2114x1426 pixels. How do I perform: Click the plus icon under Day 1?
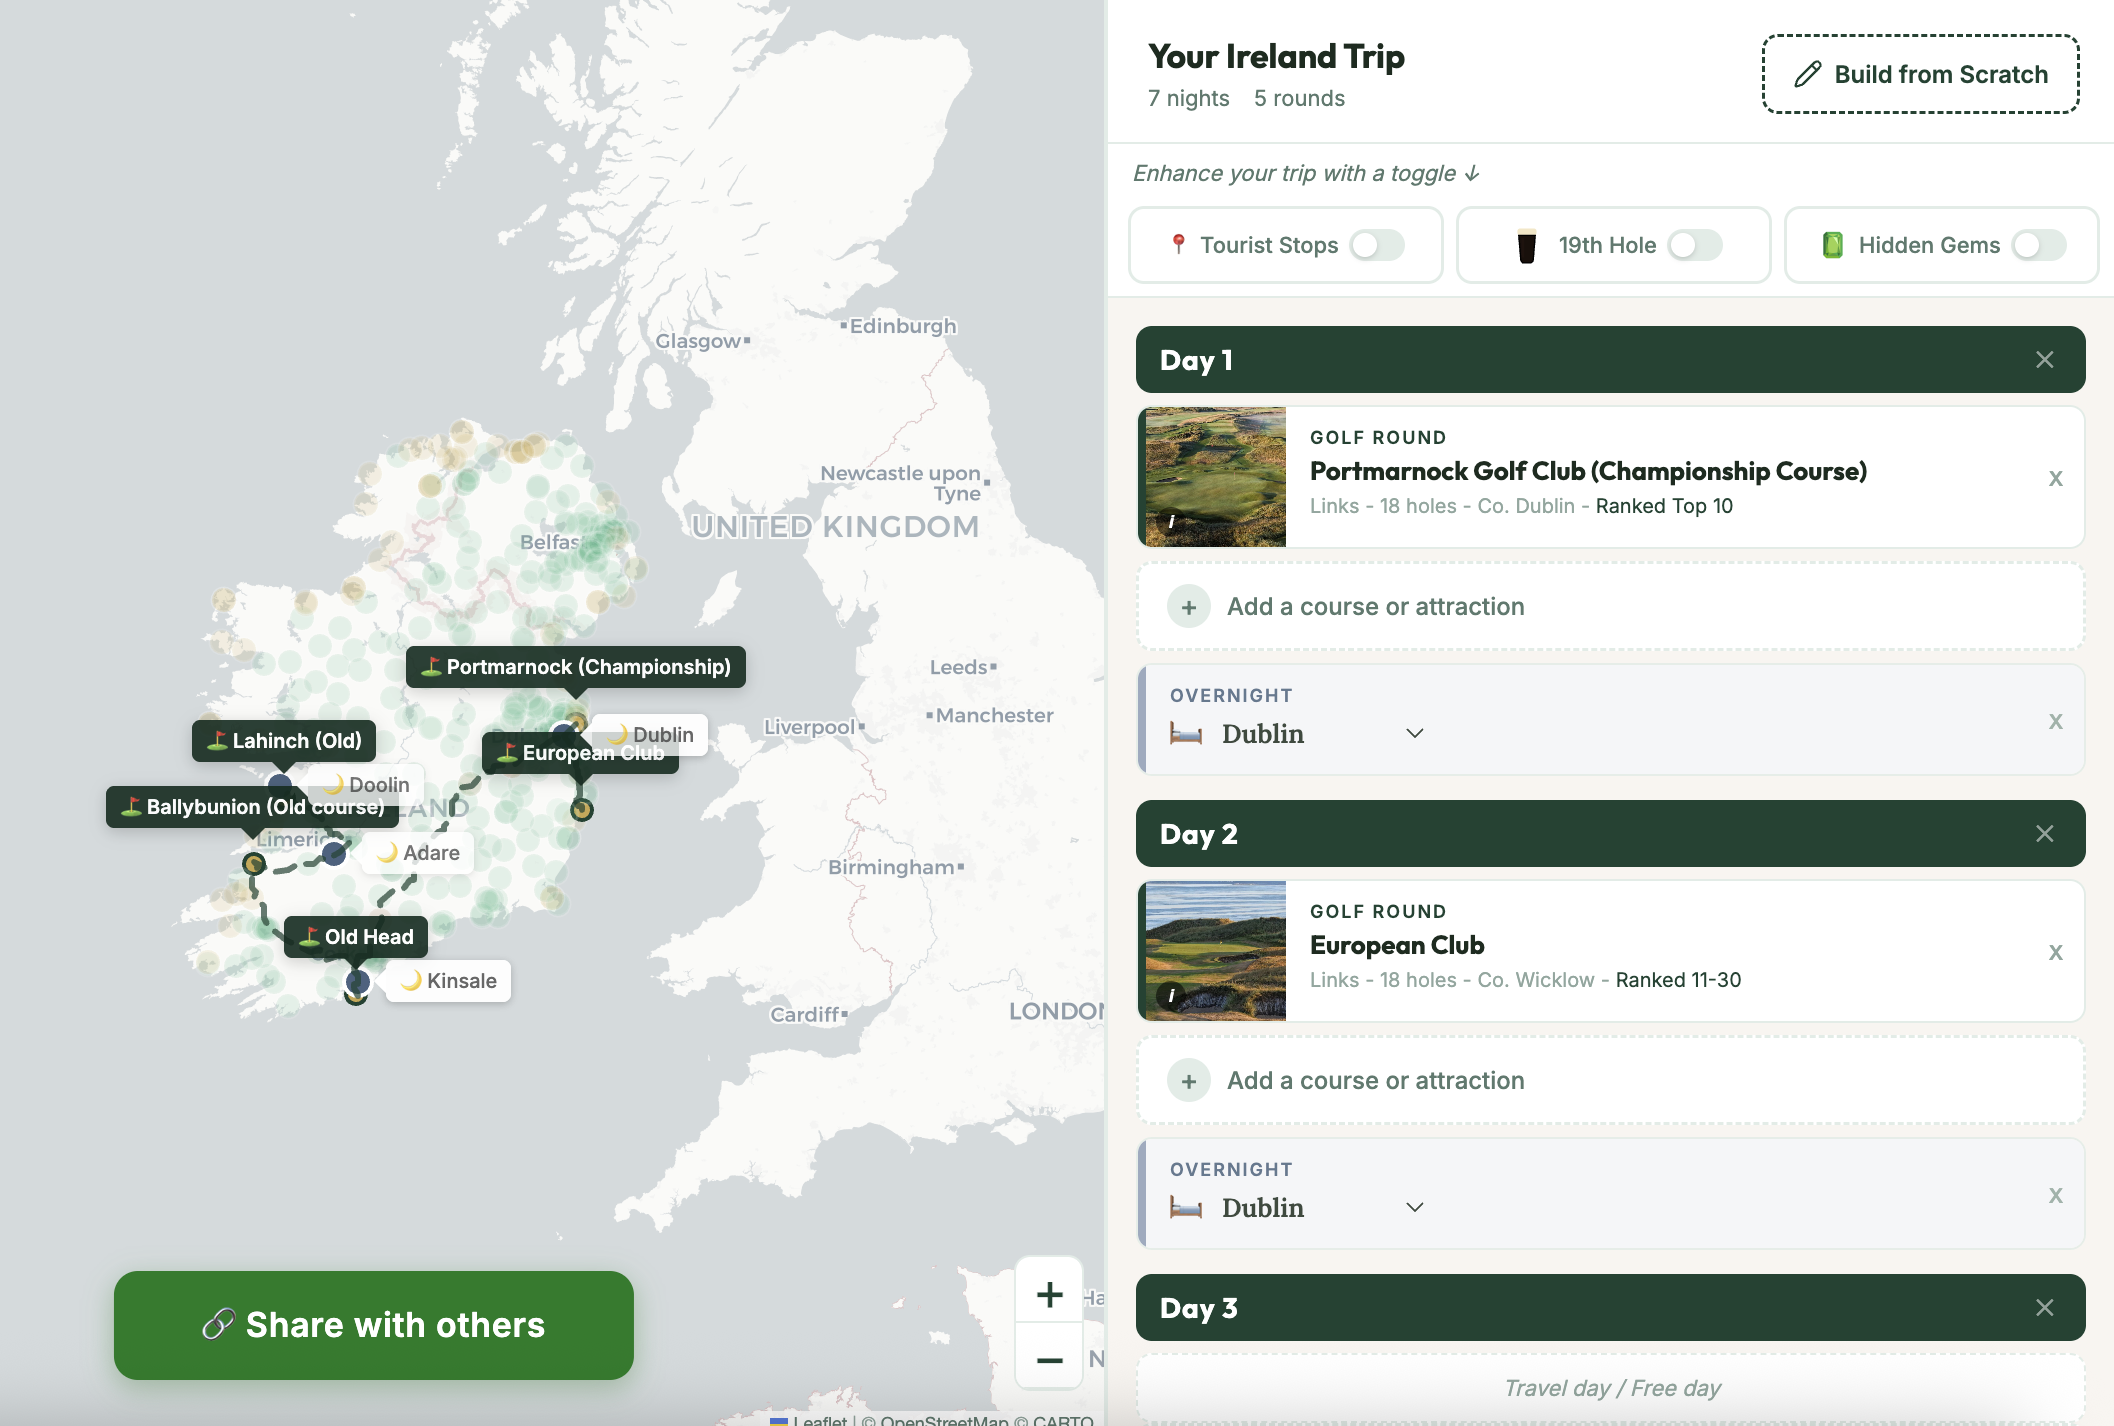(x=1189, y=607)
